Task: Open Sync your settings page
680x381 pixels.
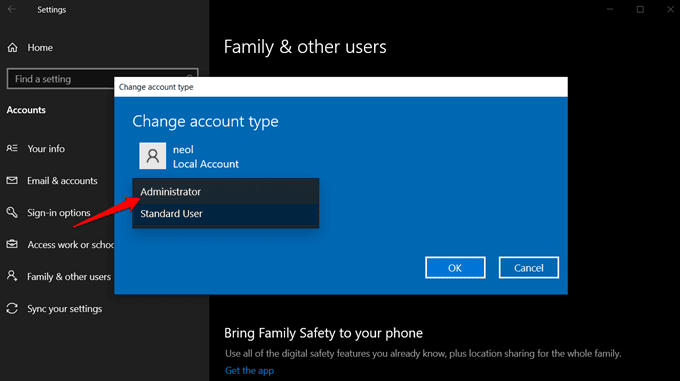Action: (65, 309)
